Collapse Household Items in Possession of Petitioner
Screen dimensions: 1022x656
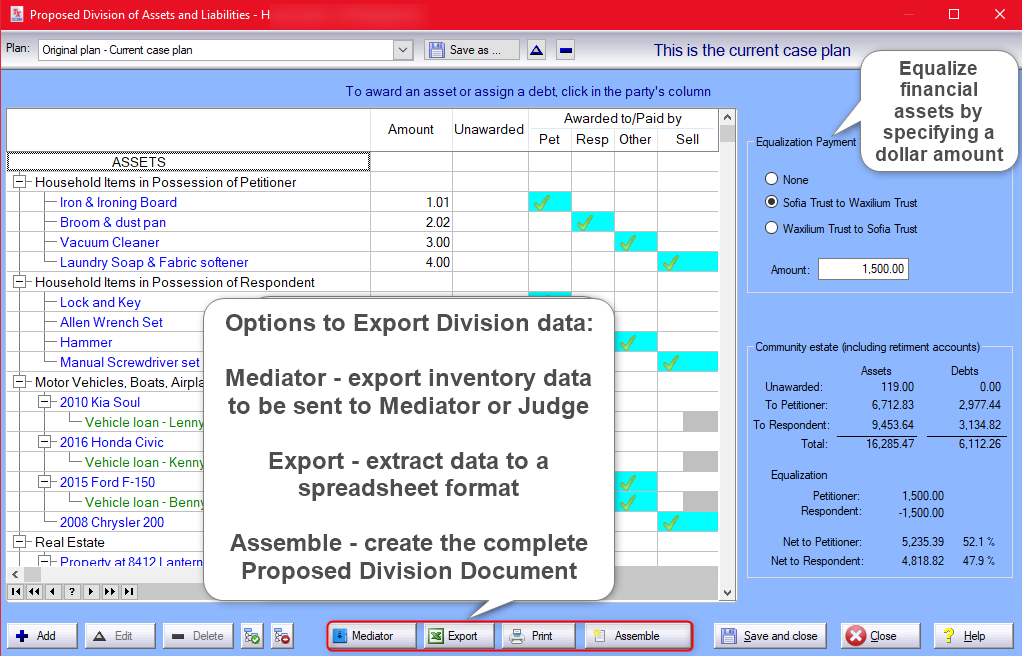pos(19,183)
